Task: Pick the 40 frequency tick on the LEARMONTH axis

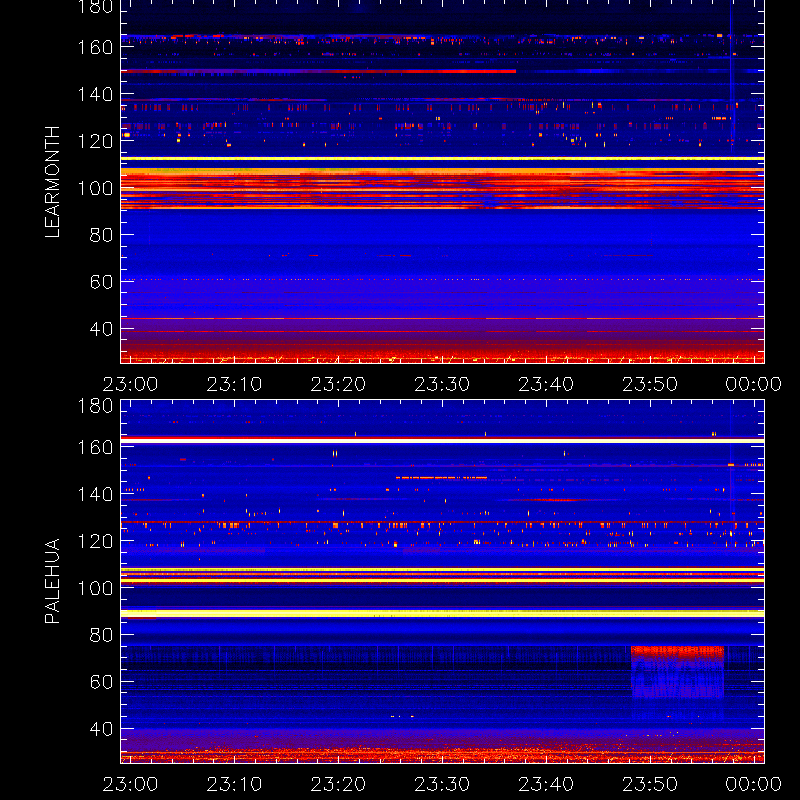Action: click(101, 329)
